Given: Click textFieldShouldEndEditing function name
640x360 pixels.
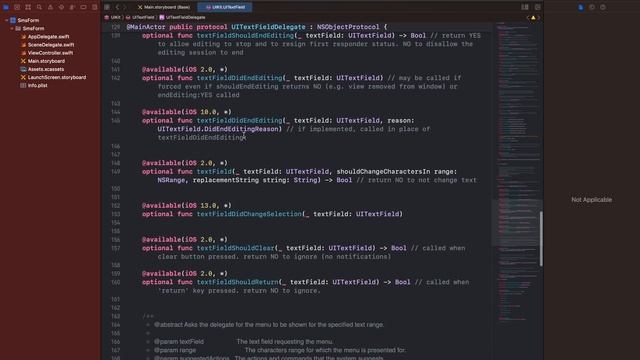Looking at the screenshot, I should 245,36.
